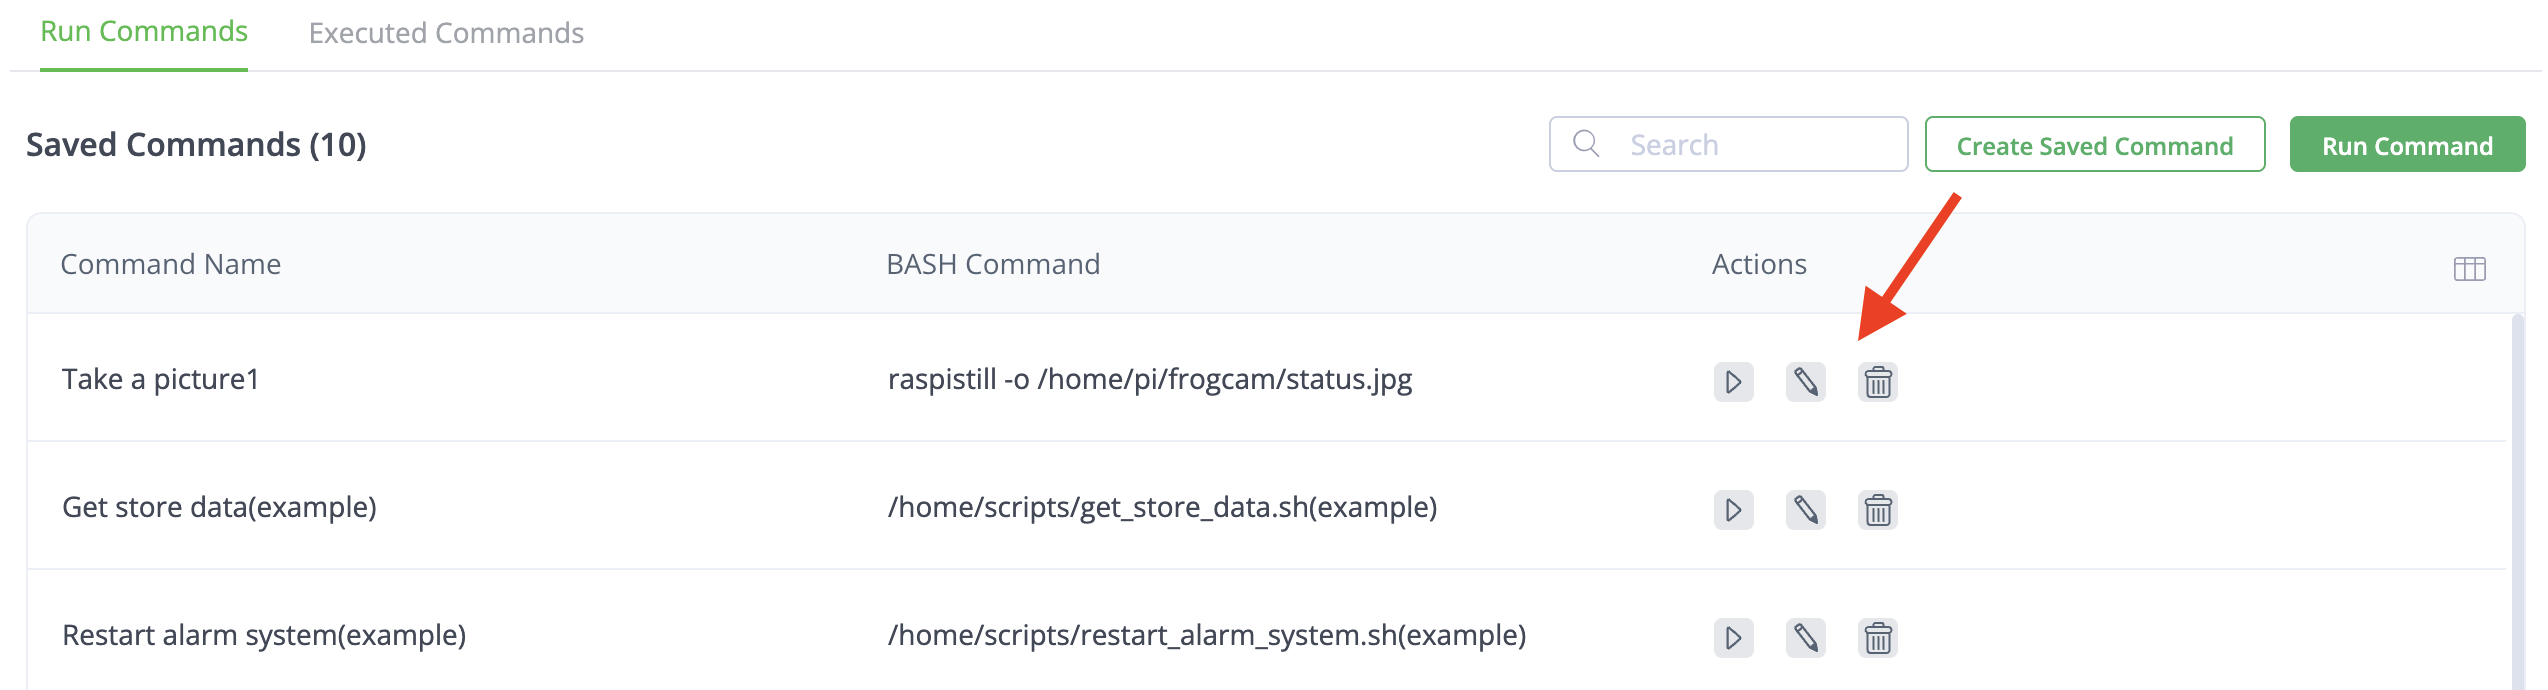
Task: Click the BASH Command column header
Action: (993, 264)
